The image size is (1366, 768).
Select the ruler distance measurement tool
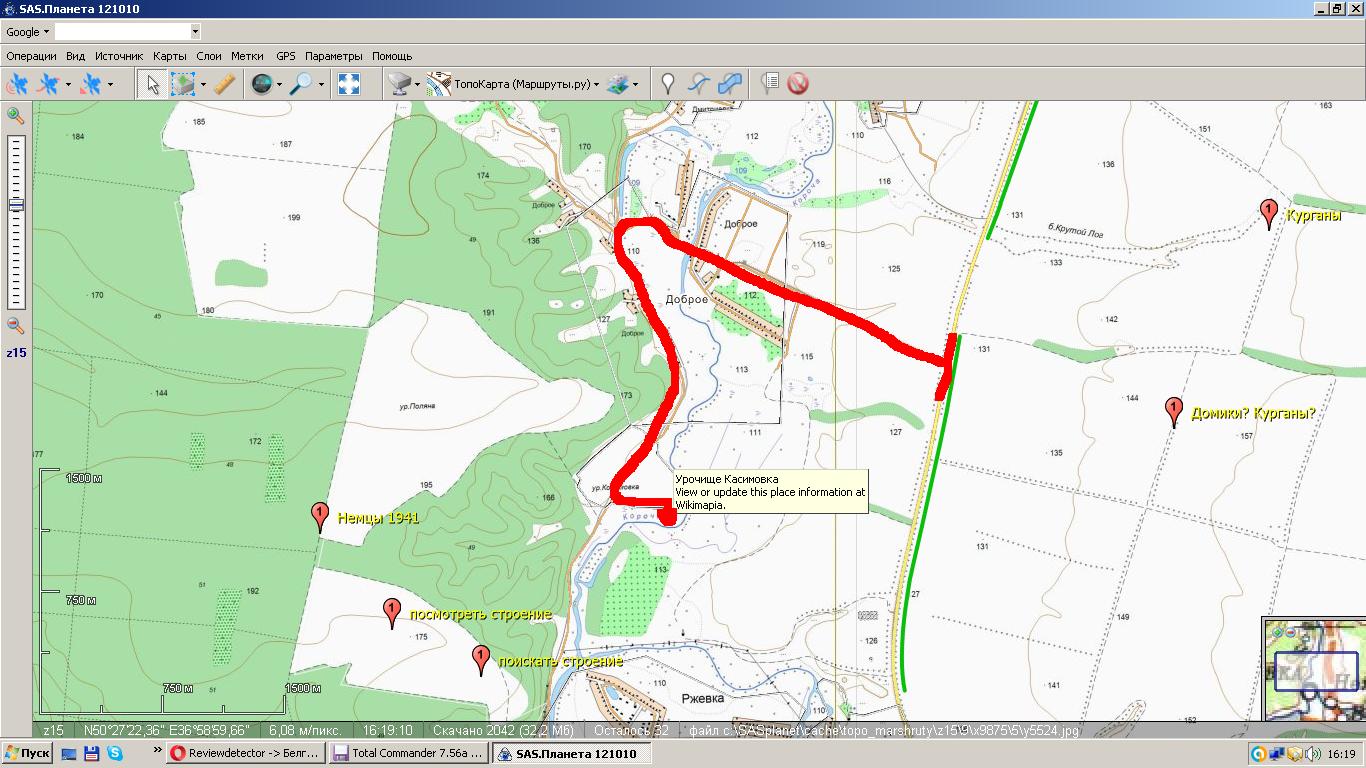pos(225,85)
